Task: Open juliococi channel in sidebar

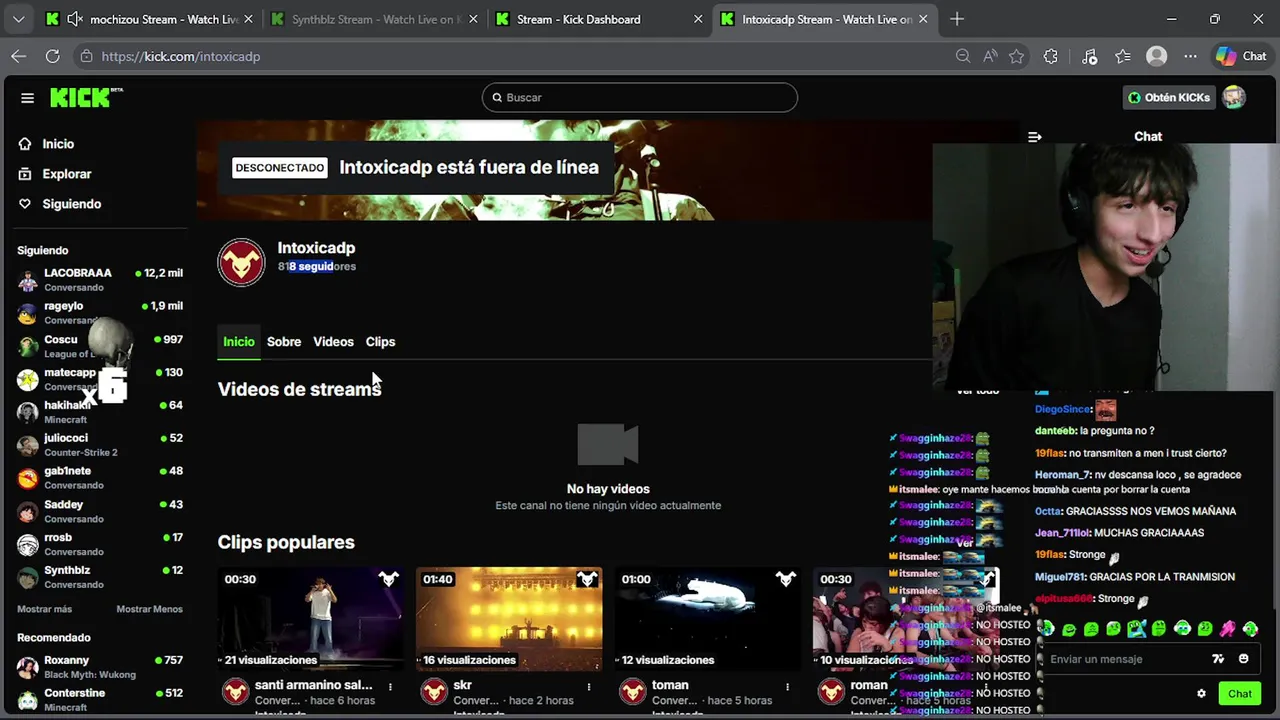Action: (x=100, y=445)
